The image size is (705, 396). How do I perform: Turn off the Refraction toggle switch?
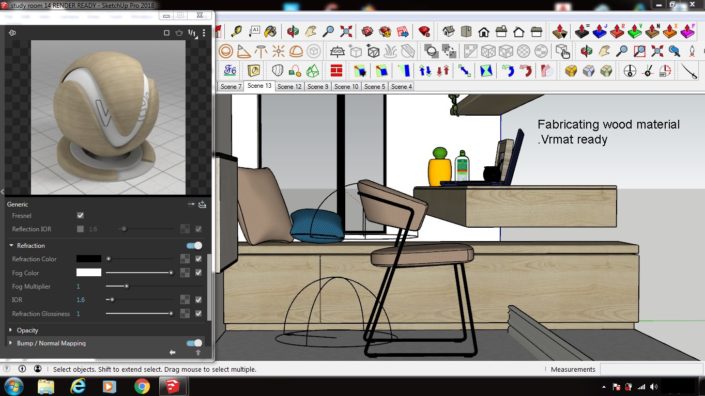coord(194,245)
